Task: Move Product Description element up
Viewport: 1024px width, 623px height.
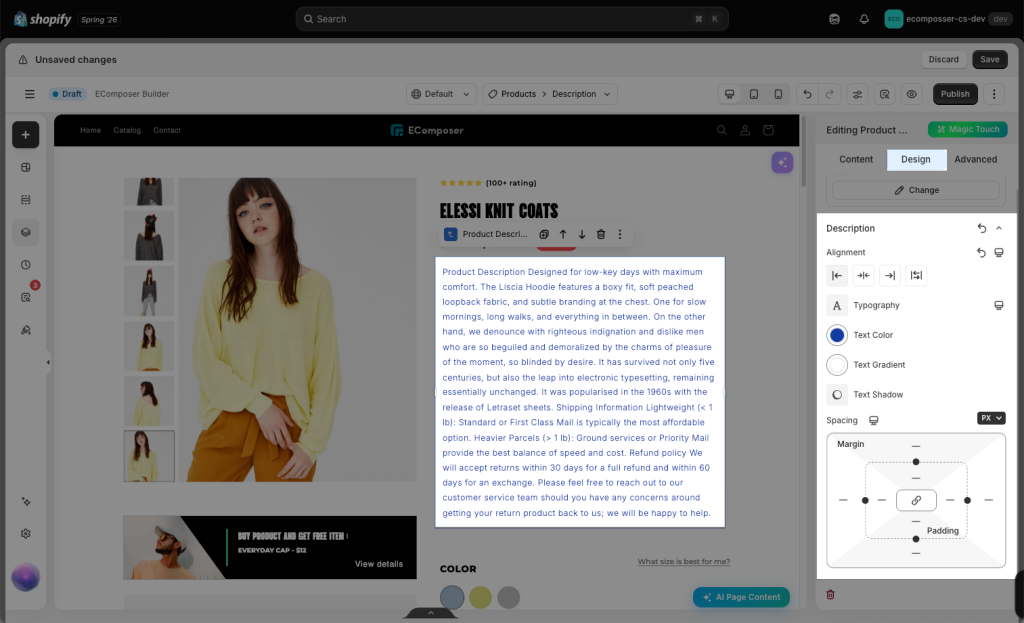Action: point(563,234)
